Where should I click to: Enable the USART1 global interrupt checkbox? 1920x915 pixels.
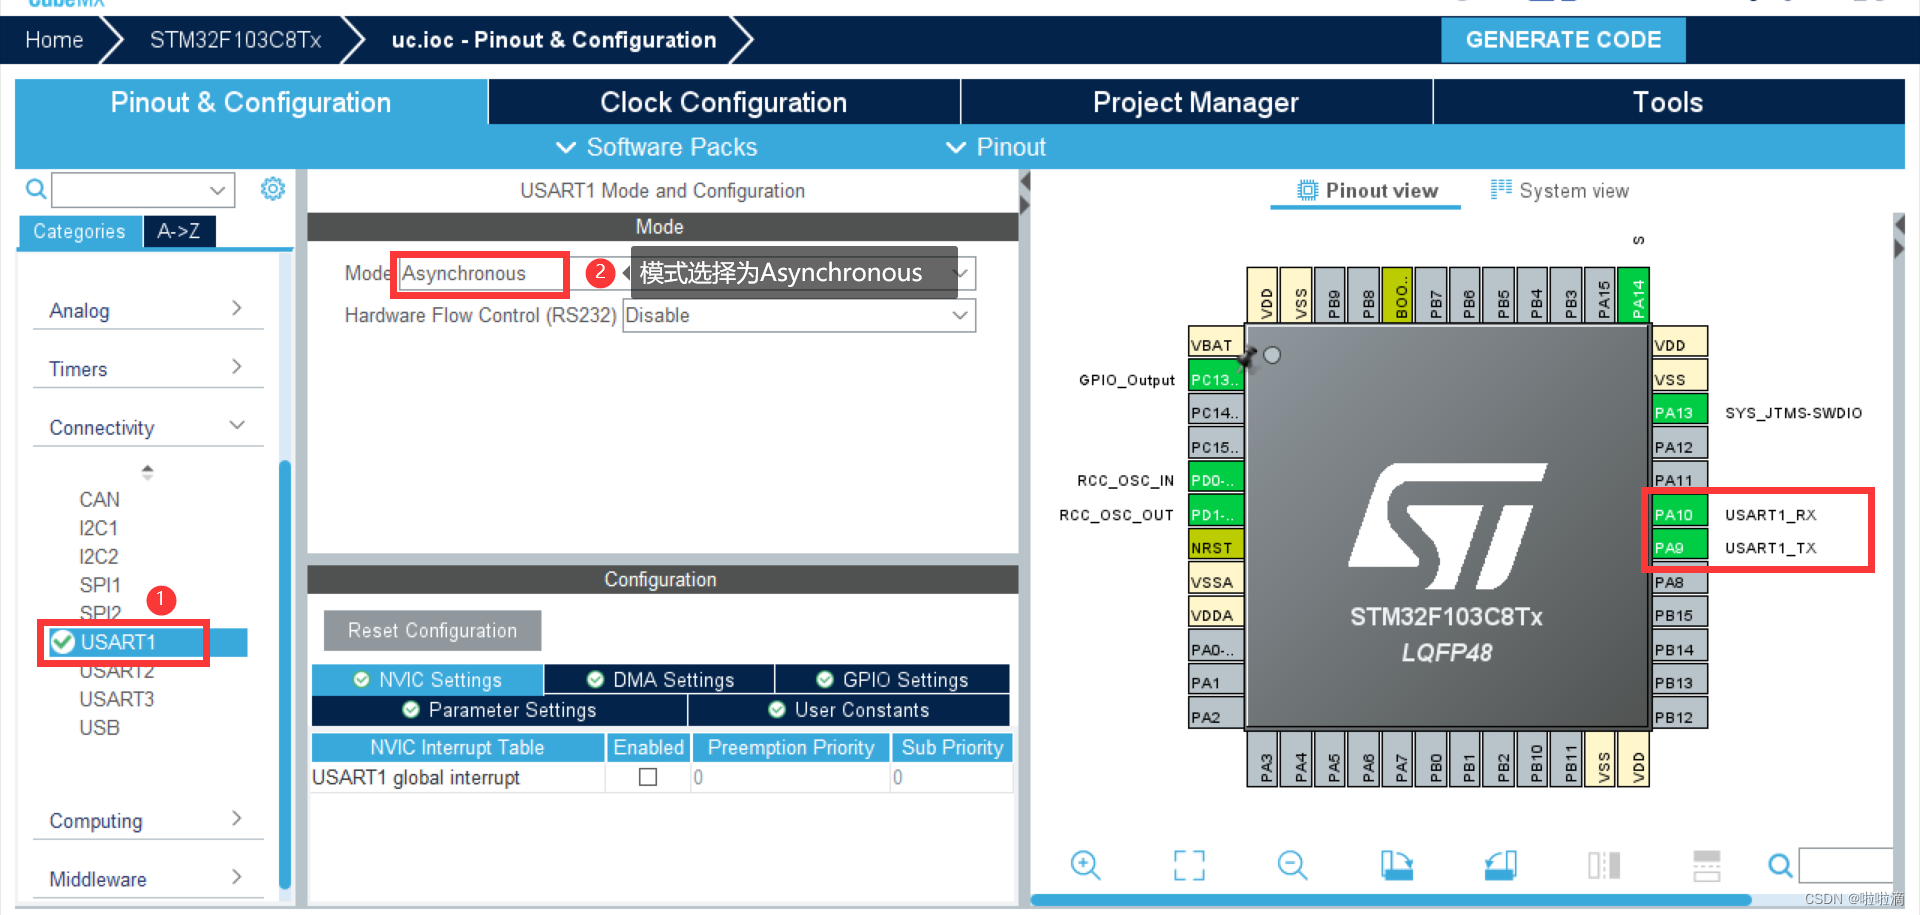tap(648, 777)
